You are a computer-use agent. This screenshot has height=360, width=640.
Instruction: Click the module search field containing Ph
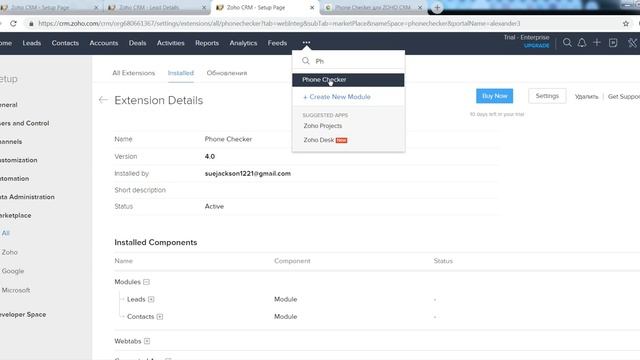(x=348, y=61)
